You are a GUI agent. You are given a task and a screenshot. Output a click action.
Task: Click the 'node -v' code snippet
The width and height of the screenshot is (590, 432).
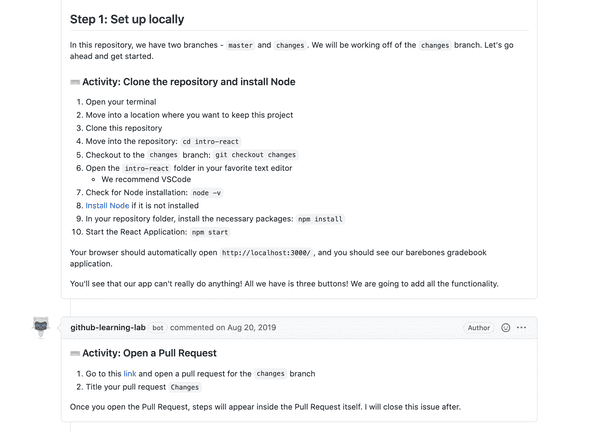207,193
